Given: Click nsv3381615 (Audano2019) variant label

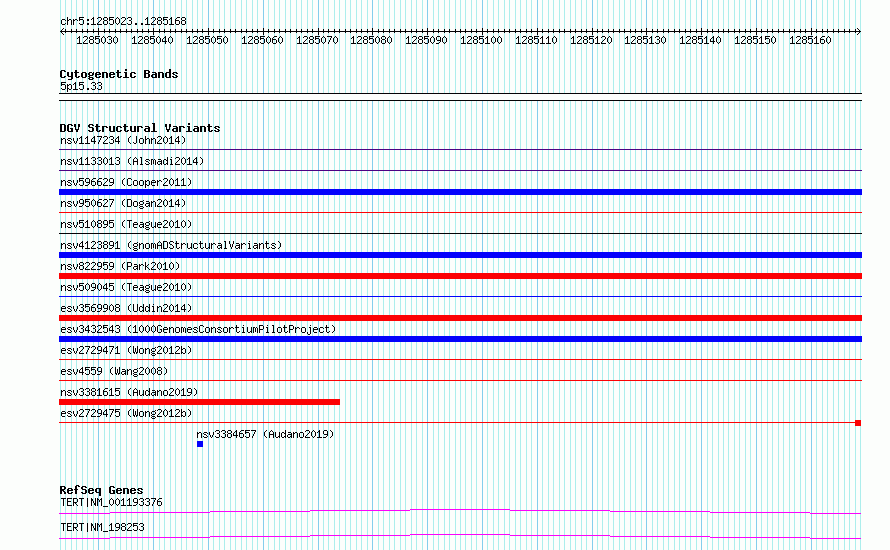Looking at the screenshot, I should (129, 392).
